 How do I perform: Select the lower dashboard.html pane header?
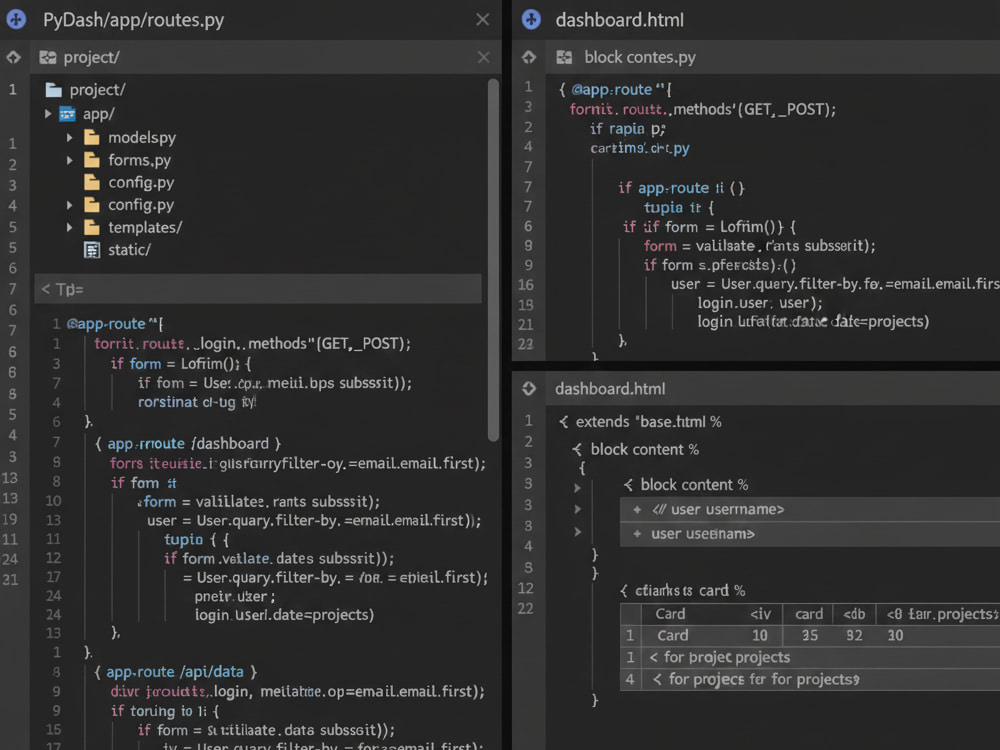610,388
